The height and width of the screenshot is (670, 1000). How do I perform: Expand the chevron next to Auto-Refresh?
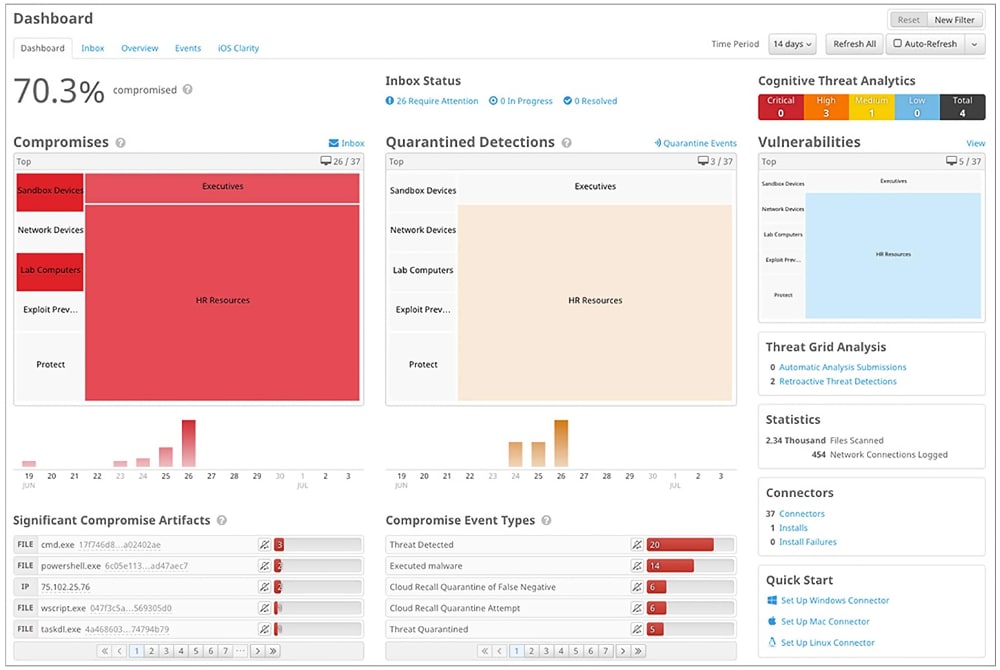point(974,43)
